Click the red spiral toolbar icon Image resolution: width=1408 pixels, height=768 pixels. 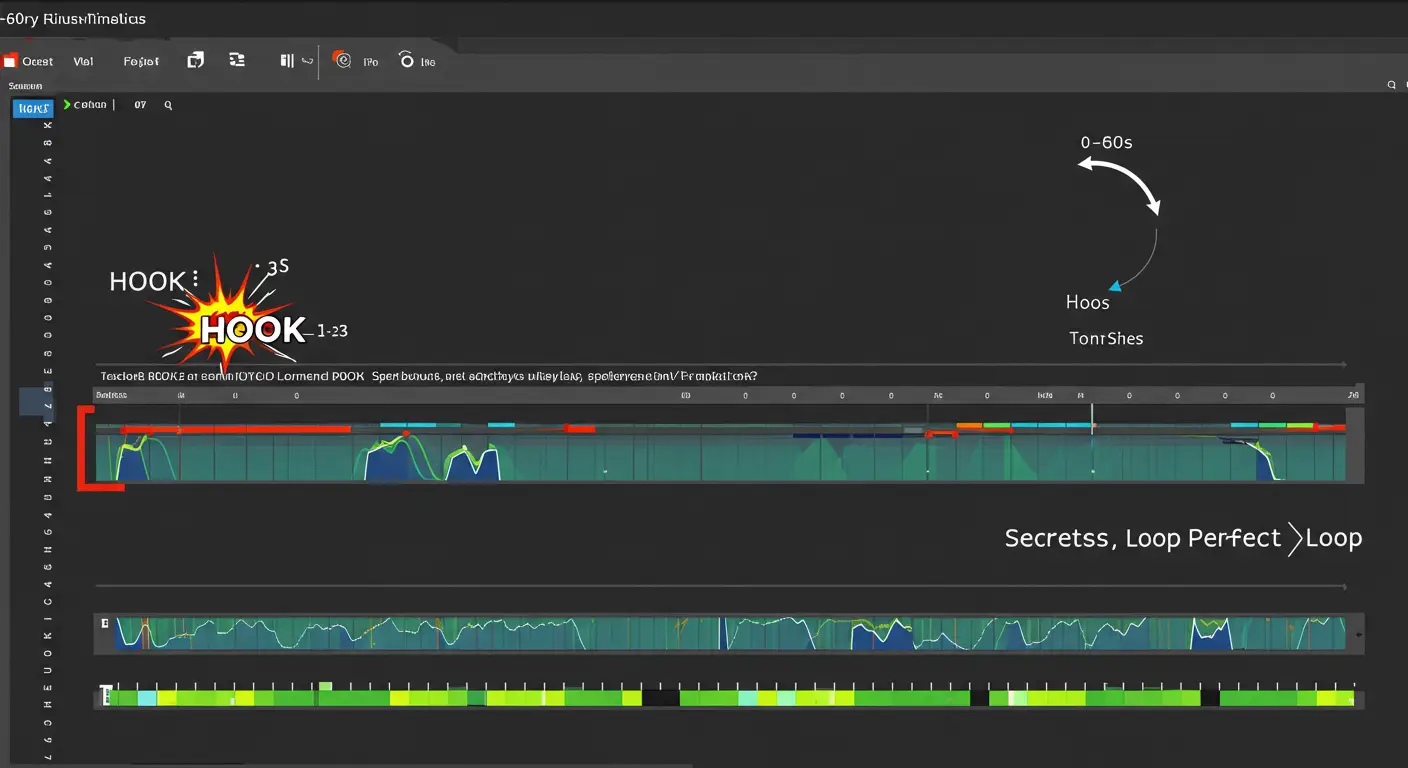point(341,60)
